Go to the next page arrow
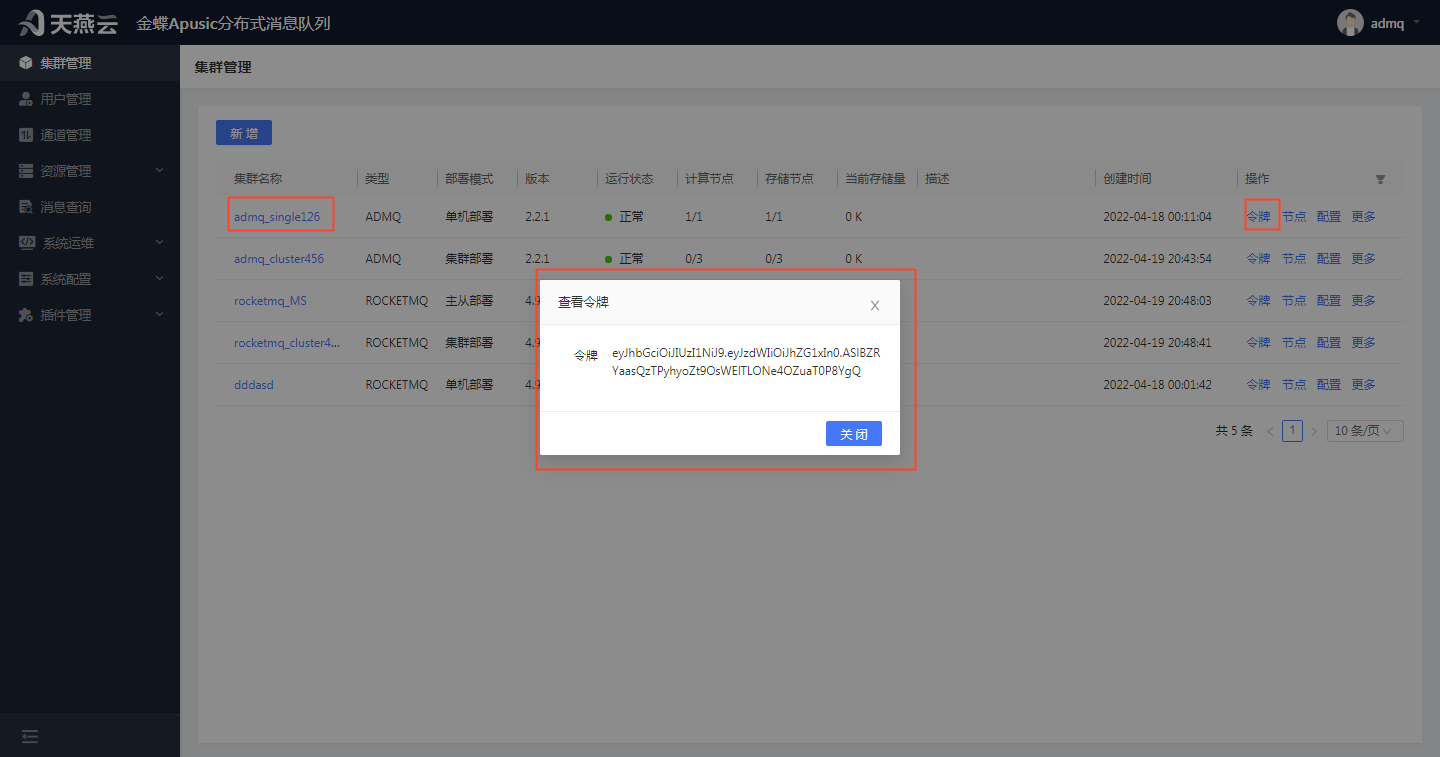 pyautogui.click(x=1314, y=431)
